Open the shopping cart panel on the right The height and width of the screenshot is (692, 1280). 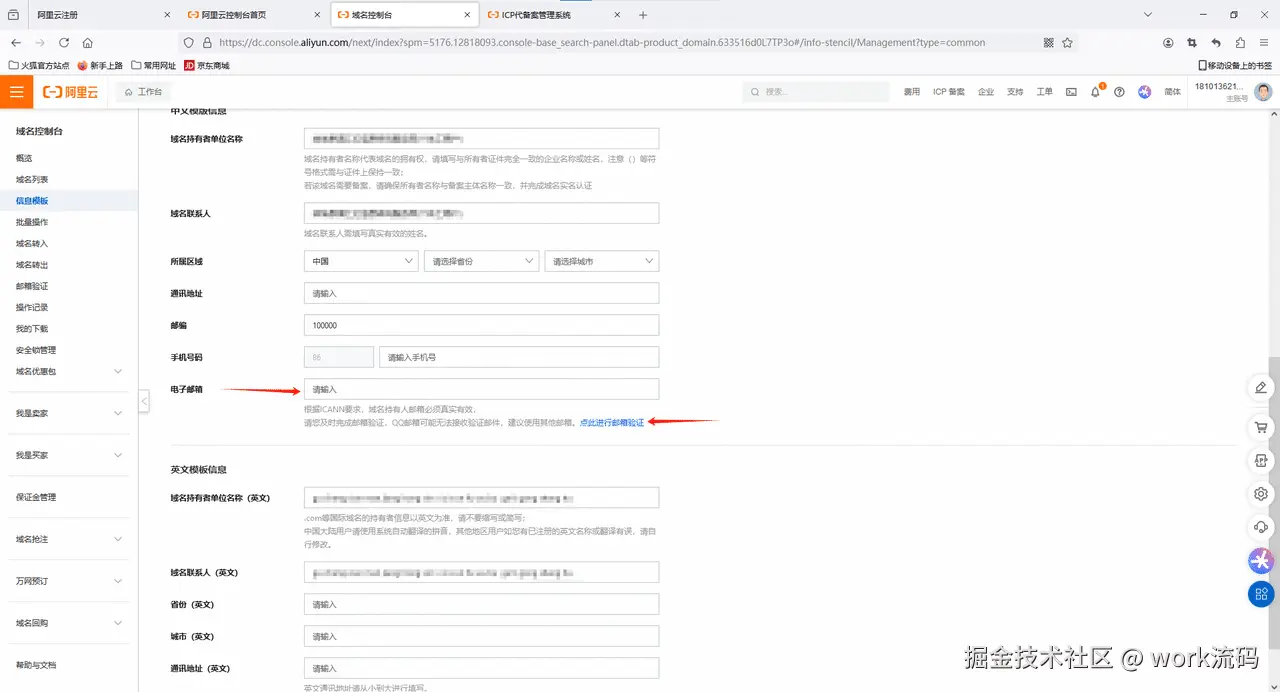pyautogui.click(x=1260, y=427)
